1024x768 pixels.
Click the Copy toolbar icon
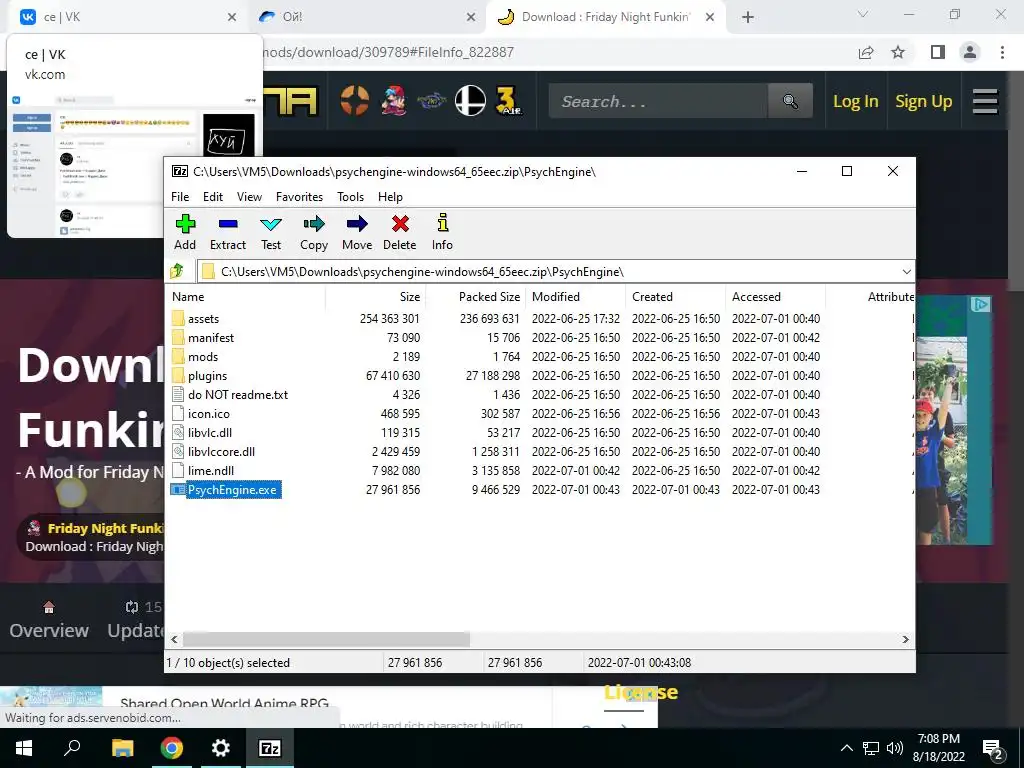314,232
